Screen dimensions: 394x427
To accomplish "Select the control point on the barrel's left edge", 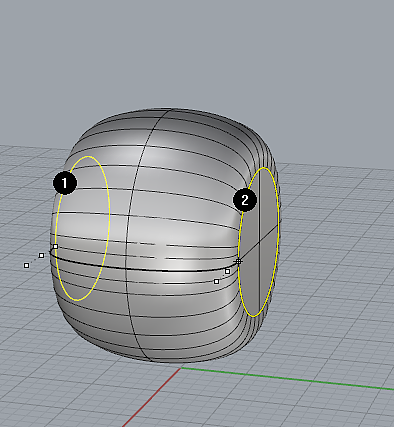I will click(55, 247).
